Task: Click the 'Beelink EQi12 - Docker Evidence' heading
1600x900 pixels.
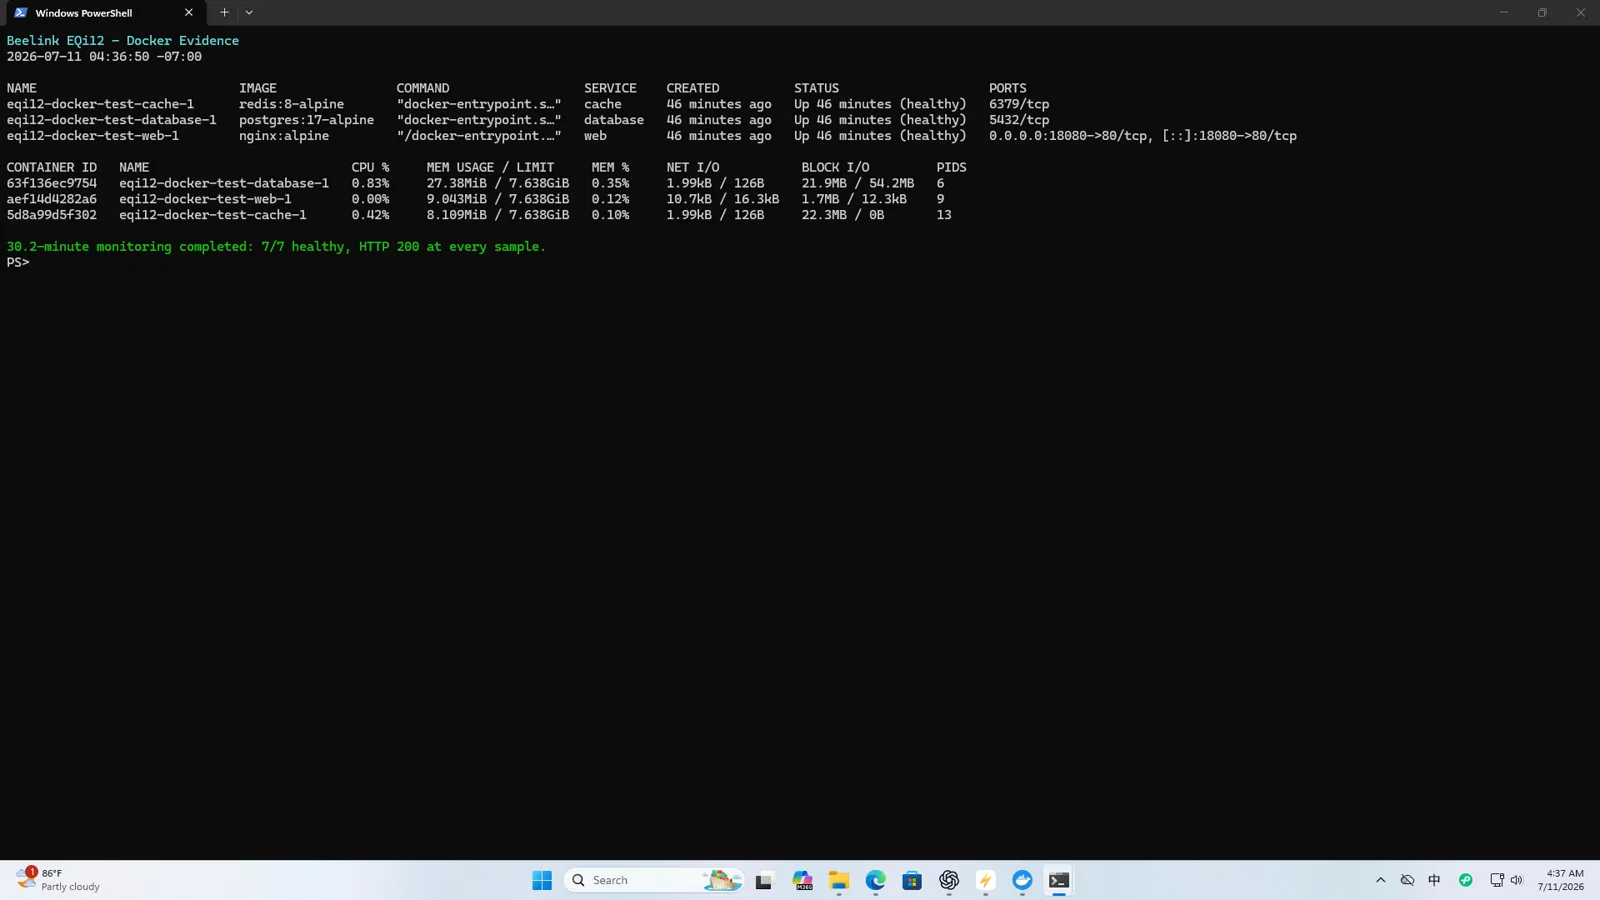Action: (123, 41)
